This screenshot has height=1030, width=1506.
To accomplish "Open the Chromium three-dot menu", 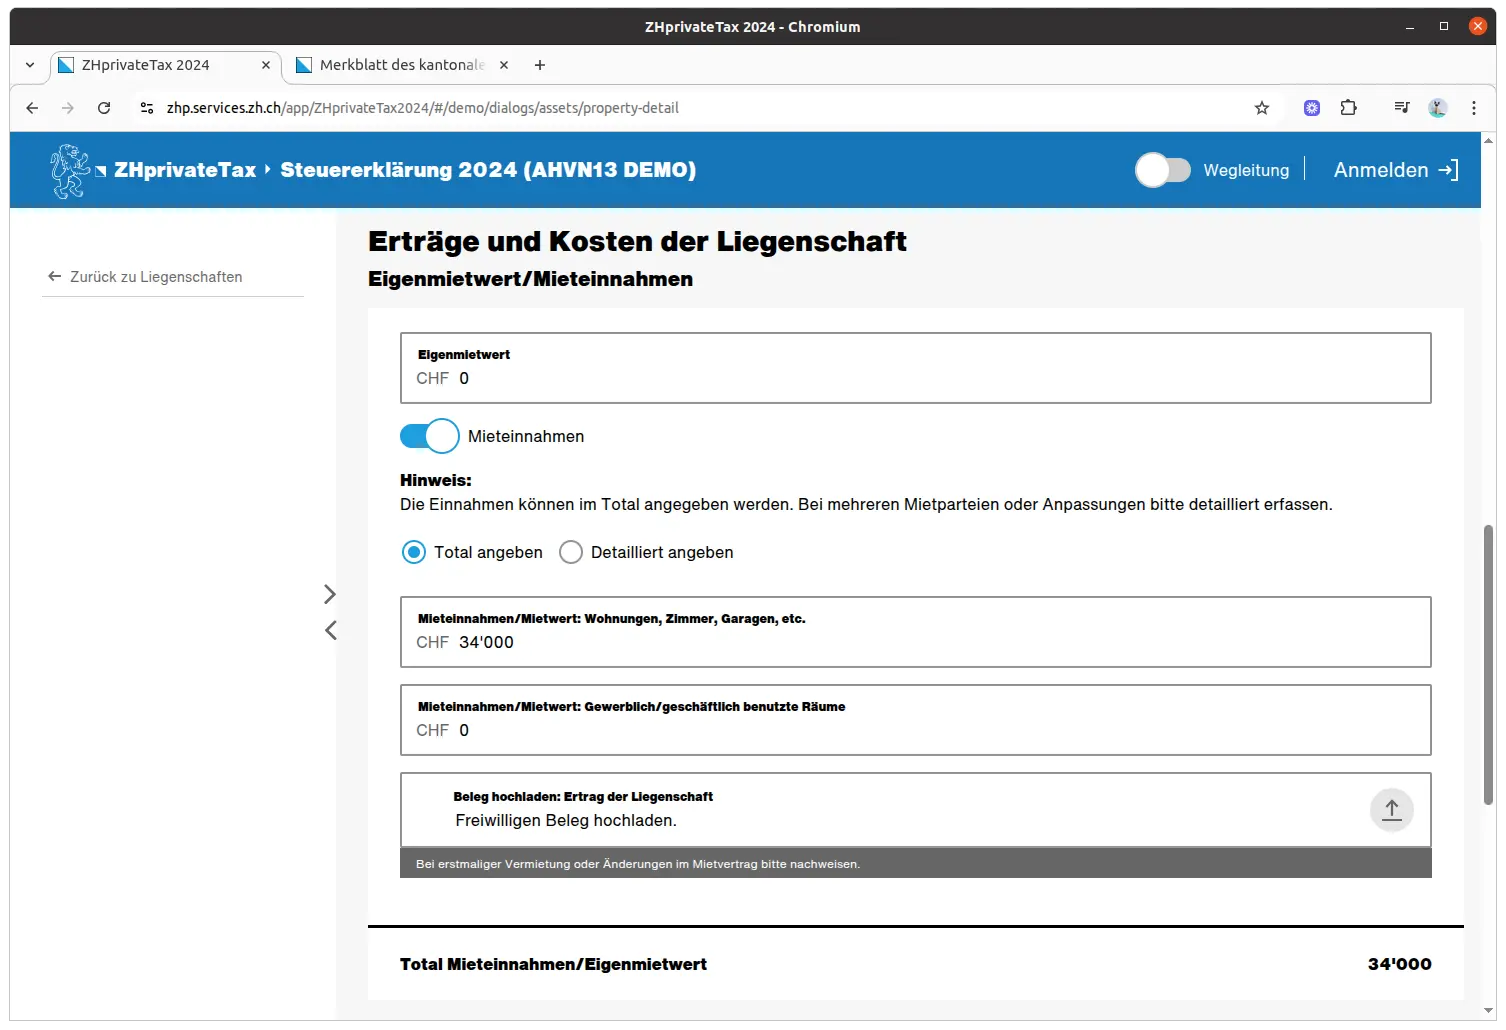I will (x=1474, y=108).
